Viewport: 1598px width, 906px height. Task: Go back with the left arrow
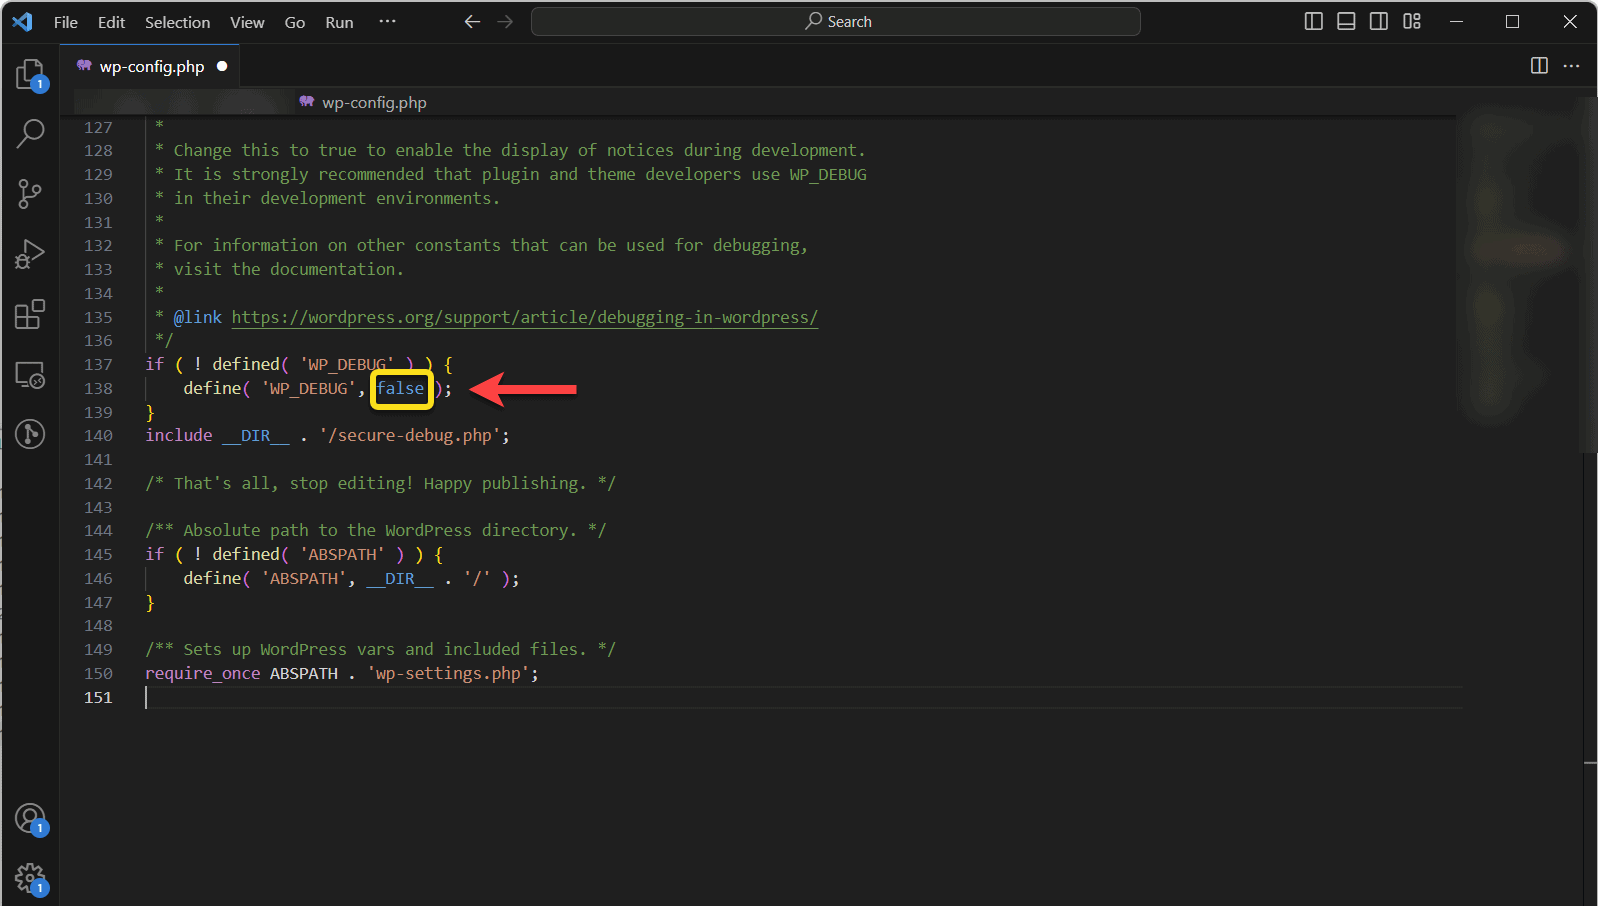tap(472, 21)
